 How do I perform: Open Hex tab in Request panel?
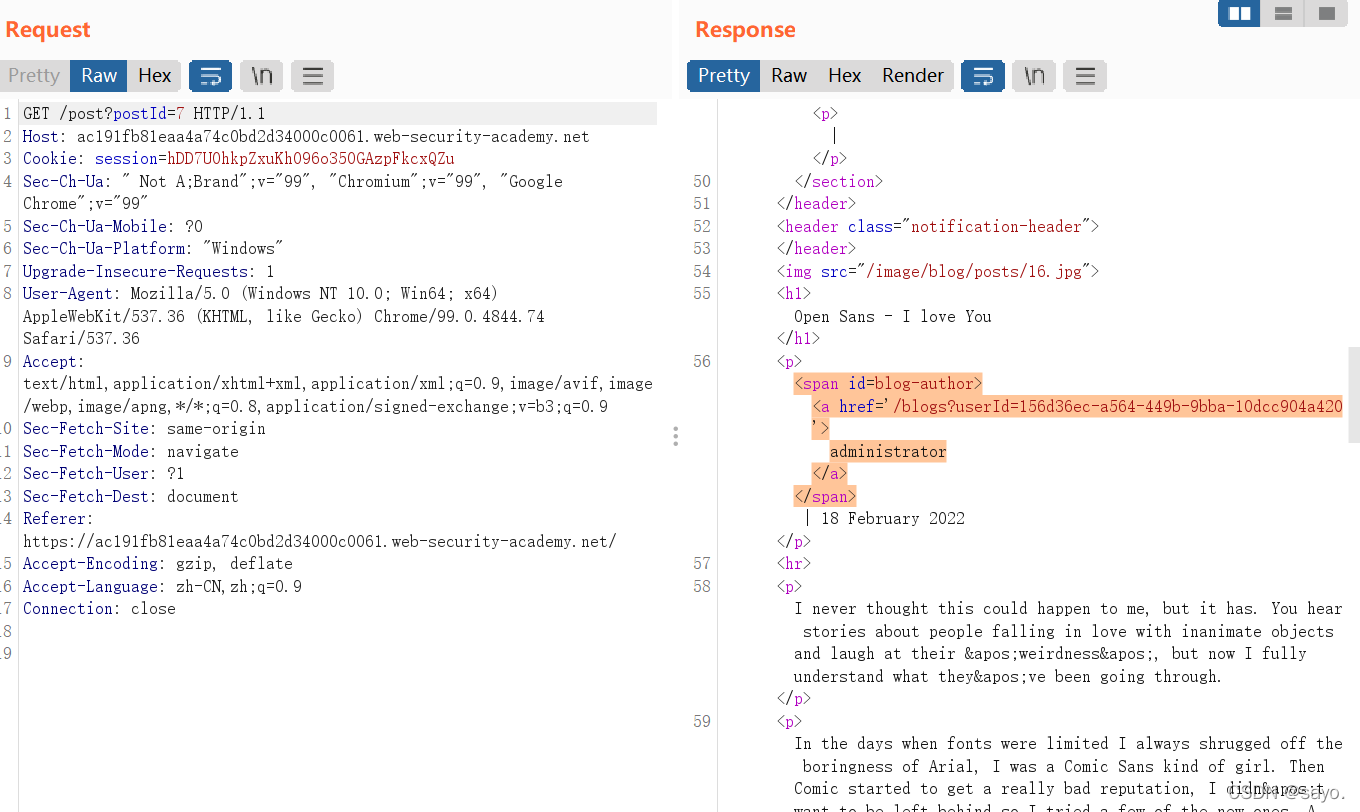[155, 76]
